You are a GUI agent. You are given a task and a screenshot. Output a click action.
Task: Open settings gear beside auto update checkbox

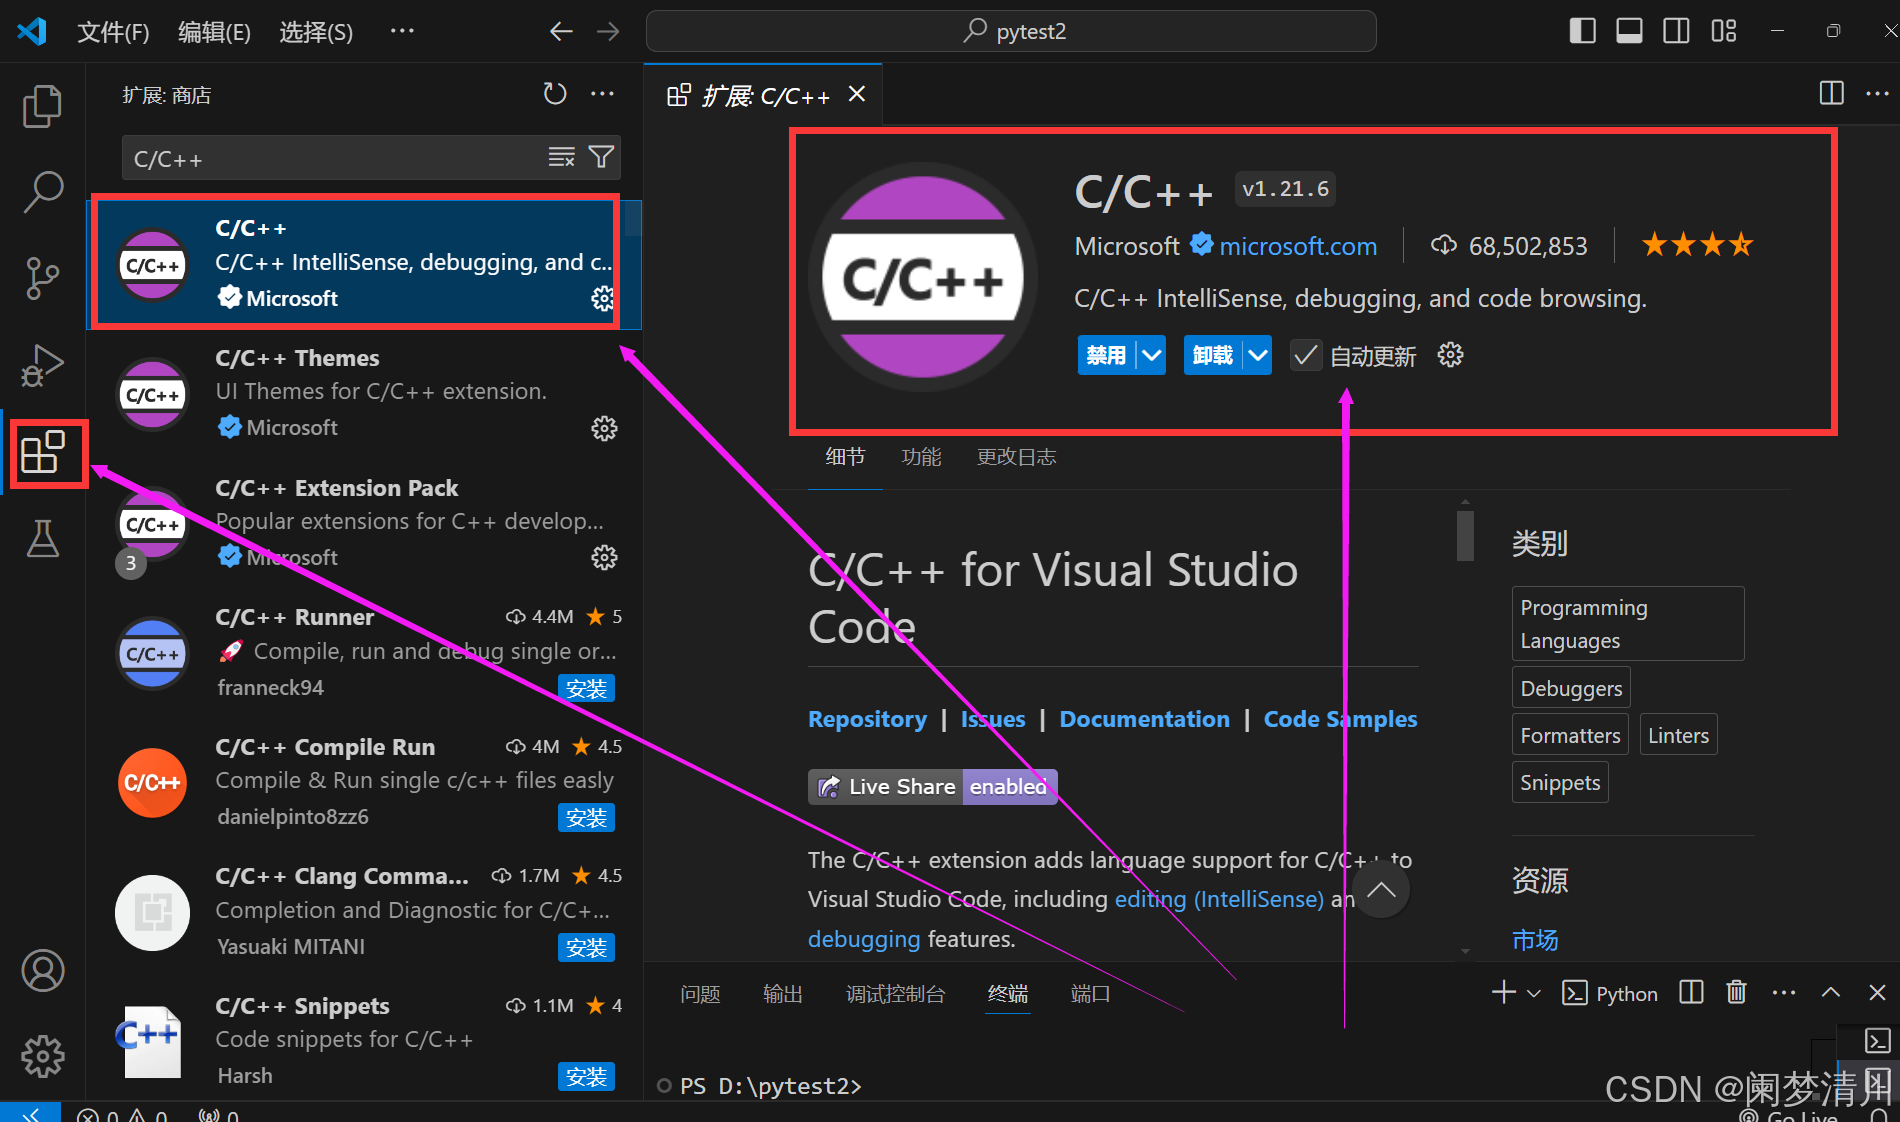1450,355
